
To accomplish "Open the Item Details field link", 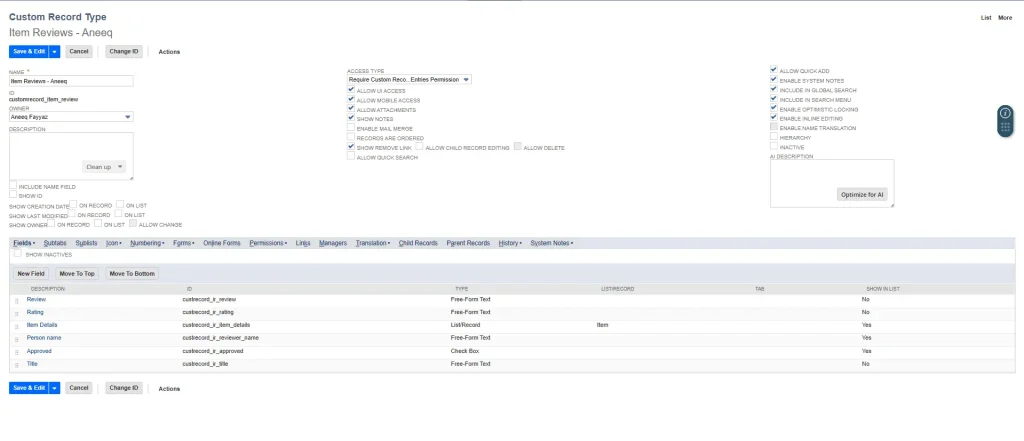I will point(42,325).
